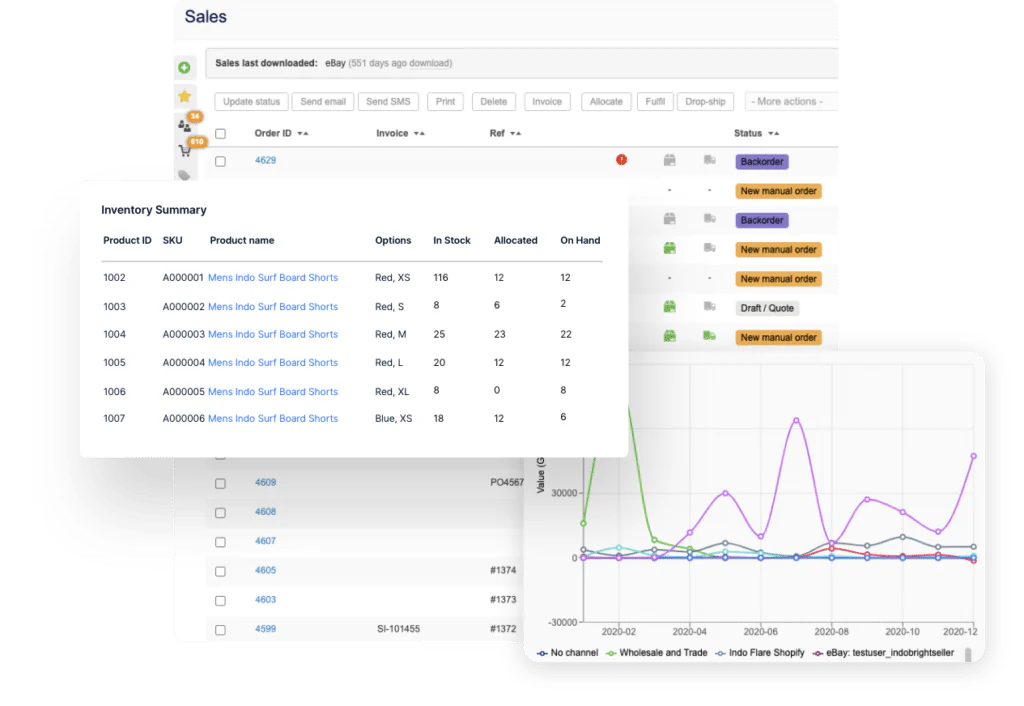Open shopping cart icon with 610 badge
The width and height of the screenshot is (1024, 706).
(x=185, y=151)
